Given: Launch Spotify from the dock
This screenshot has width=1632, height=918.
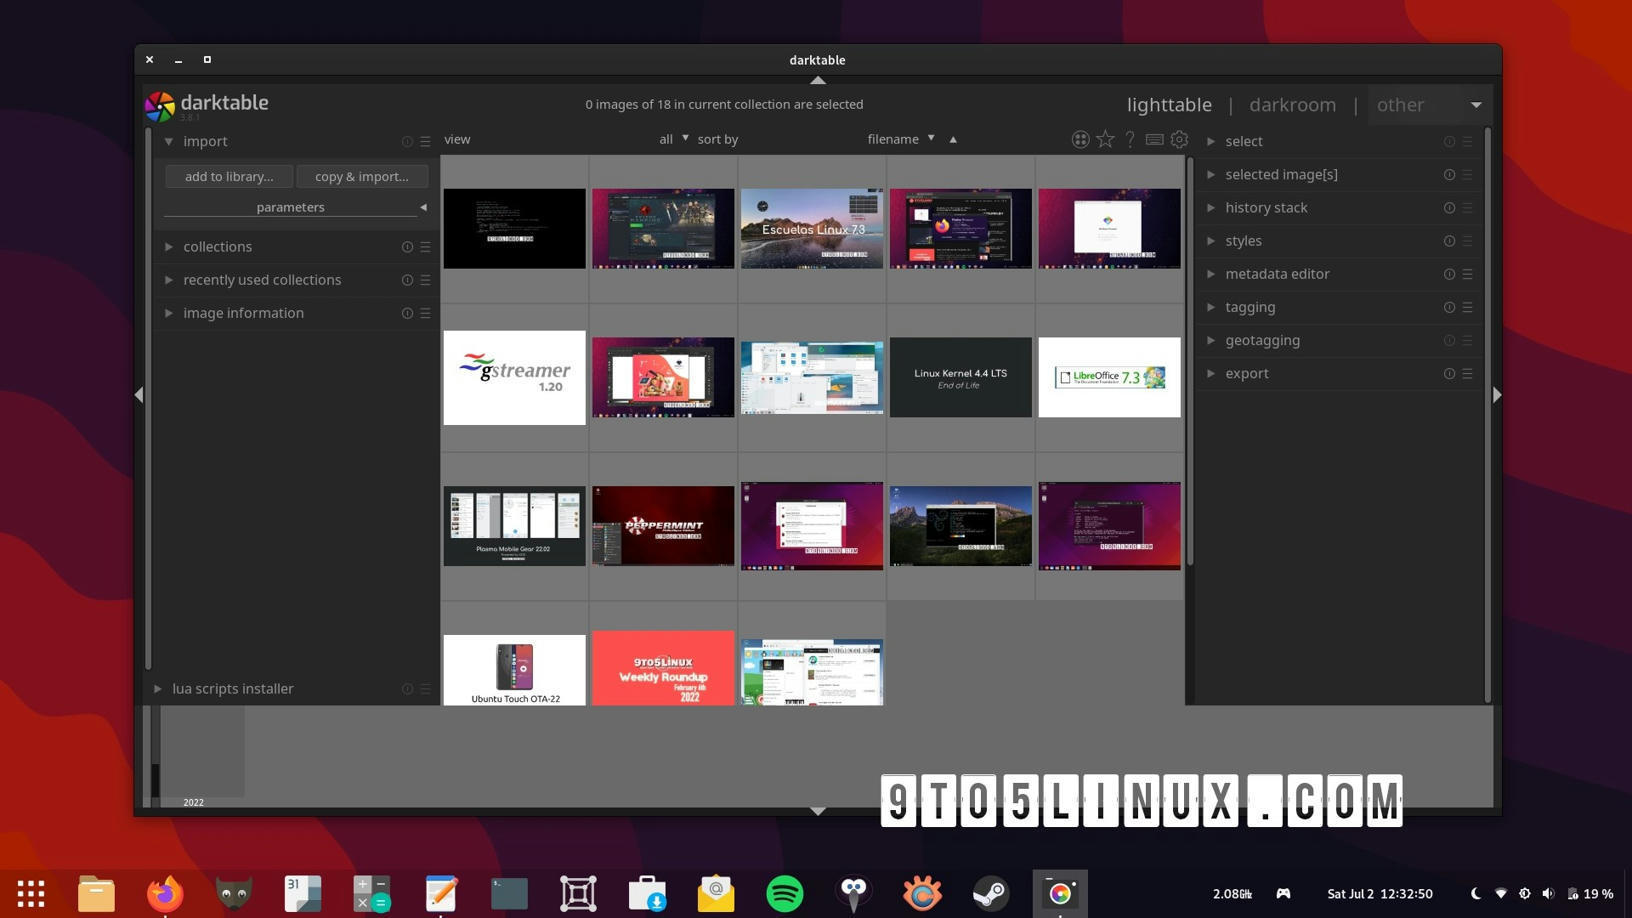Looking at the screenshot, I should tap(785, 893).
